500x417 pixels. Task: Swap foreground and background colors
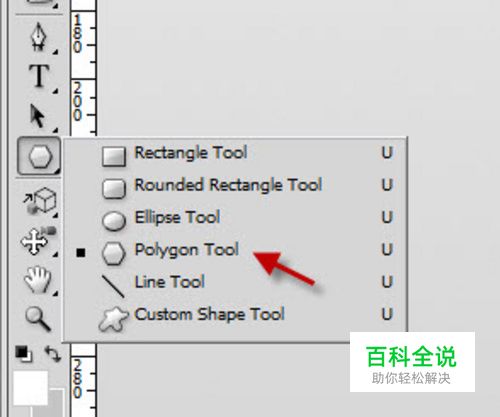click(53, 353)
